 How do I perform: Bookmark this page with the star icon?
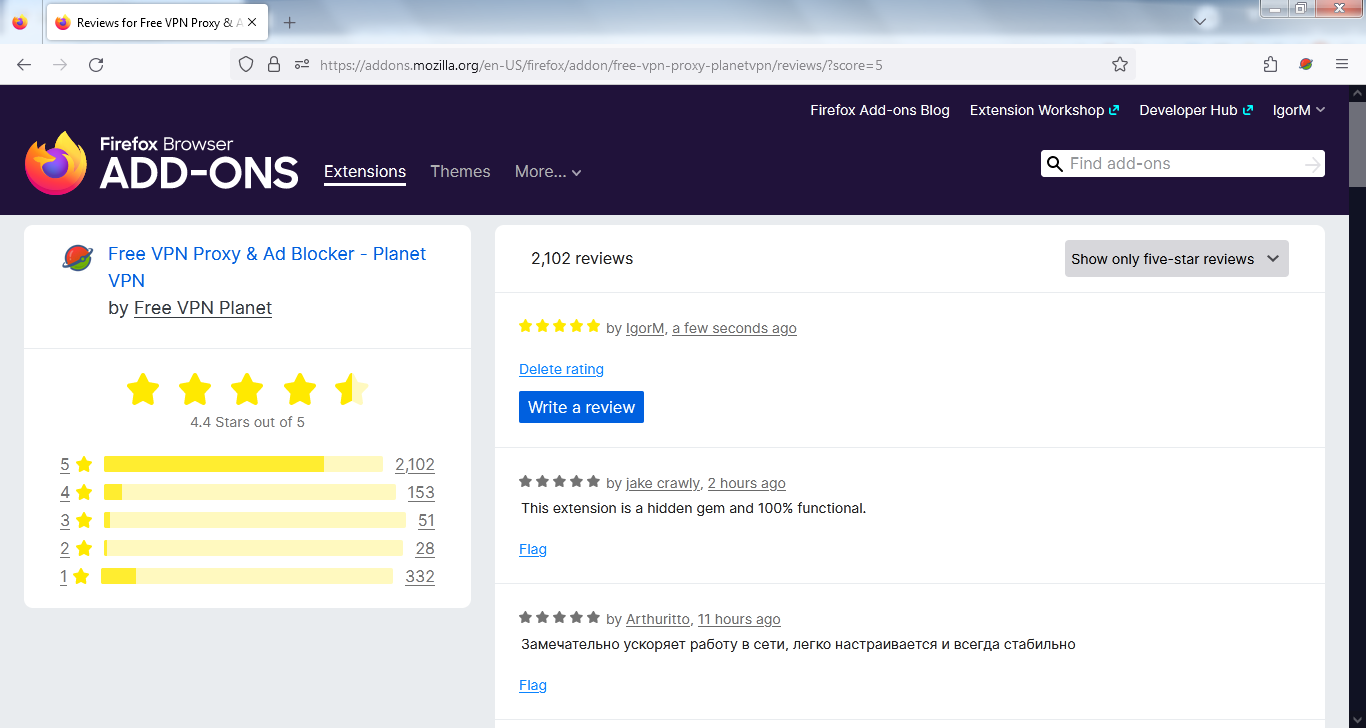[1120, 65]
